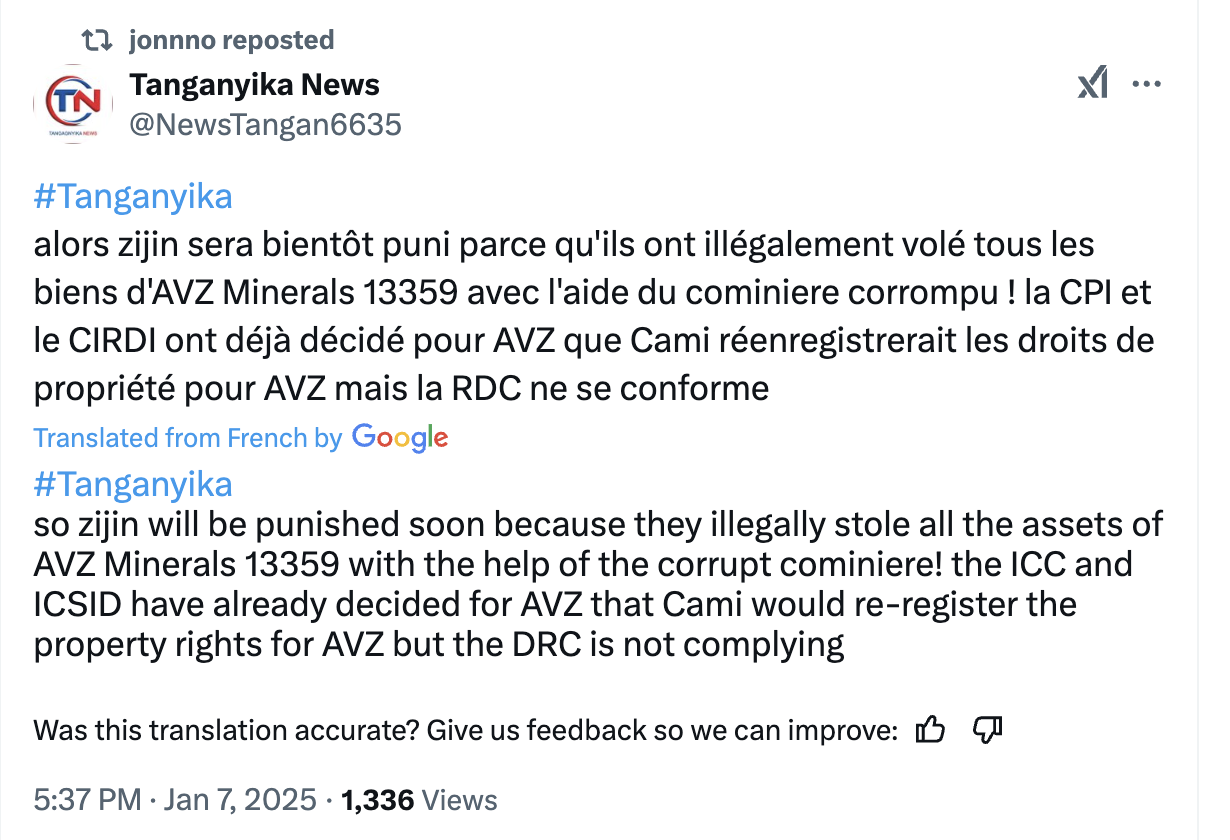Click the jonnno reposted label
1230x840 pixels.
click(x=232, y=40)
